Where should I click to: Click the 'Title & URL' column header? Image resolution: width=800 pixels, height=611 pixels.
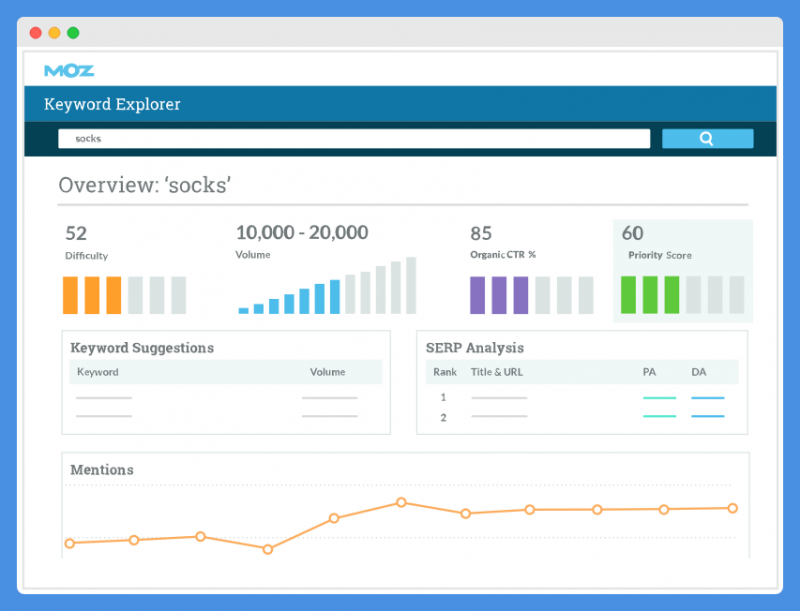click(496, 372)
